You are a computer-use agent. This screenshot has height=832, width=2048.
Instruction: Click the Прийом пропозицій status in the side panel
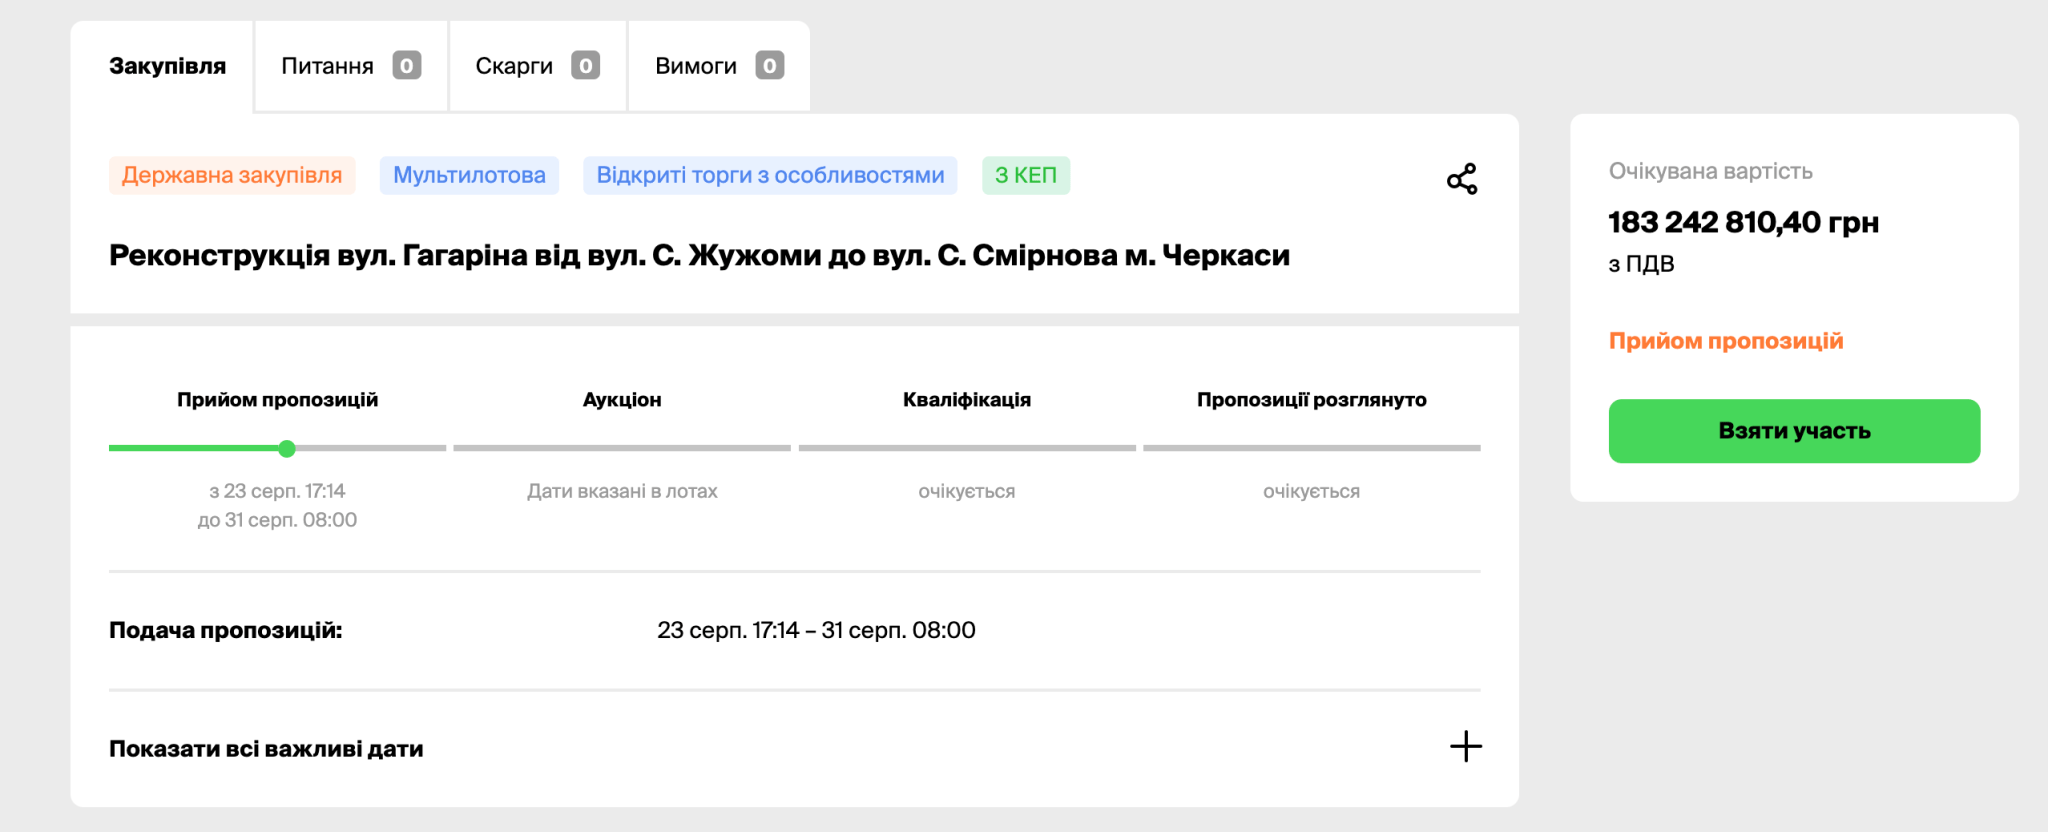(1726, 341)
